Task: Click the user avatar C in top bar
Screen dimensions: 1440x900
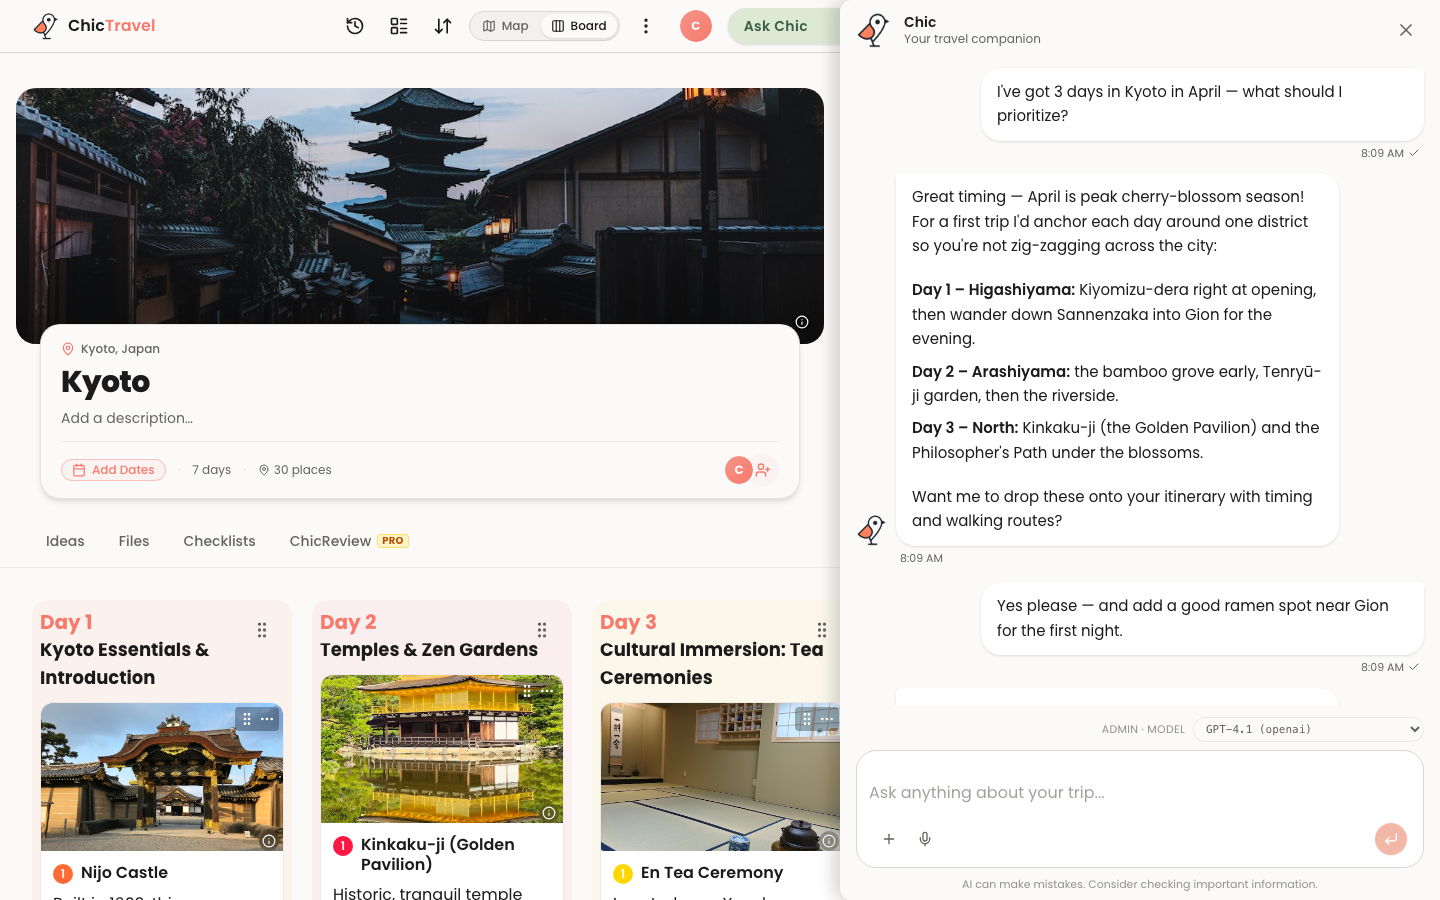Action: tap(696, 26)
